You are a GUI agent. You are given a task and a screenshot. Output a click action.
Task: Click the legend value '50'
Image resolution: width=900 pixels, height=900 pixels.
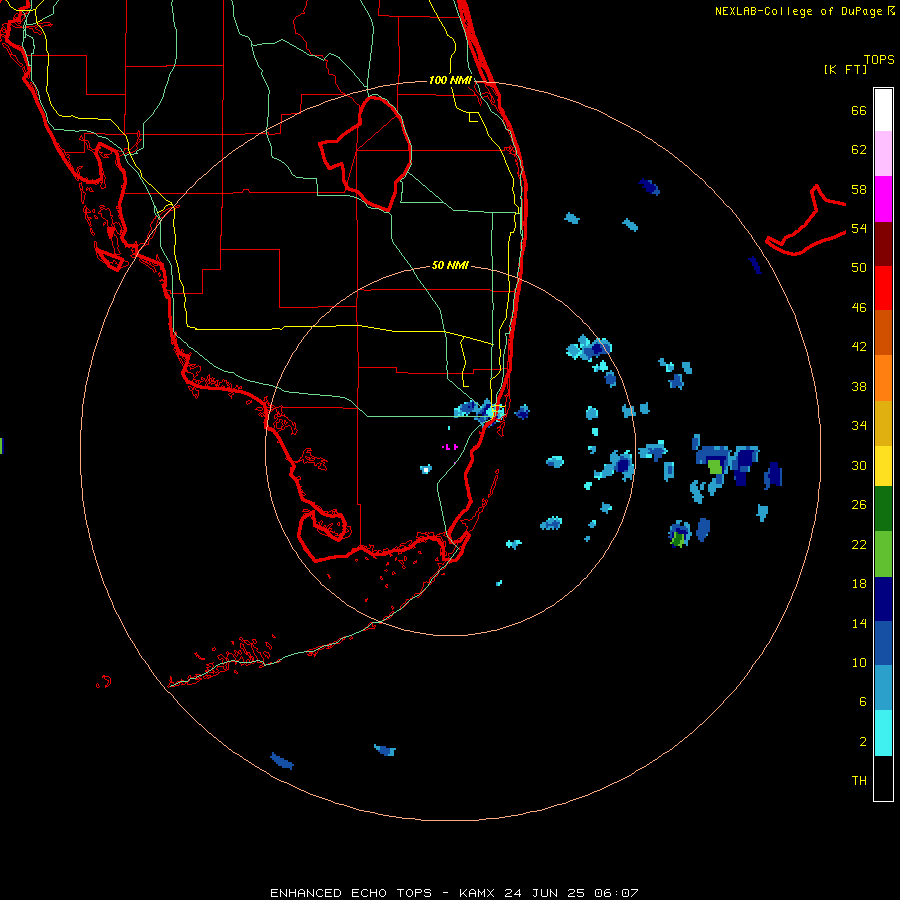(859, 268)
